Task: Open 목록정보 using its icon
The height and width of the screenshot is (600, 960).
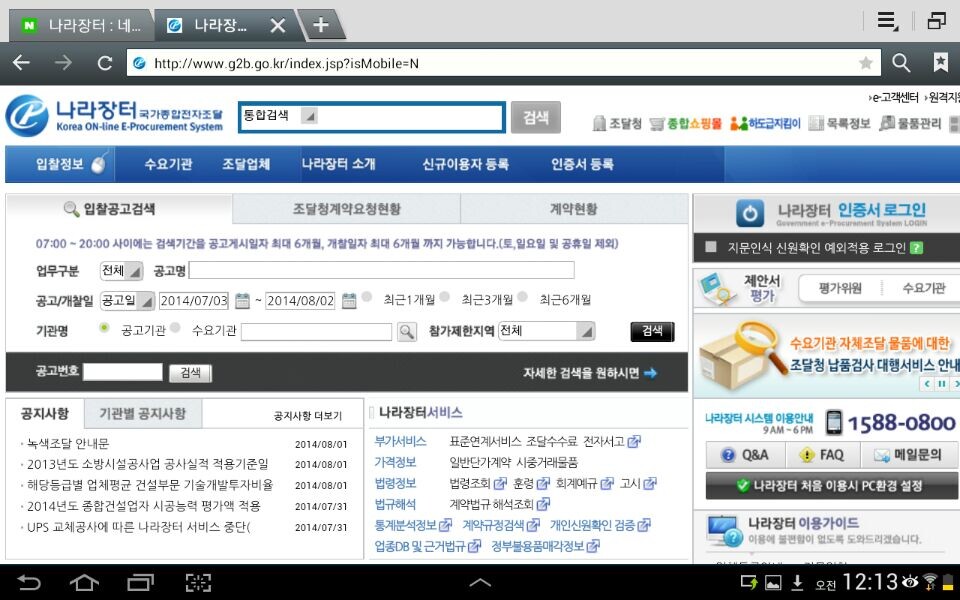Action: [x=816, y=123]
